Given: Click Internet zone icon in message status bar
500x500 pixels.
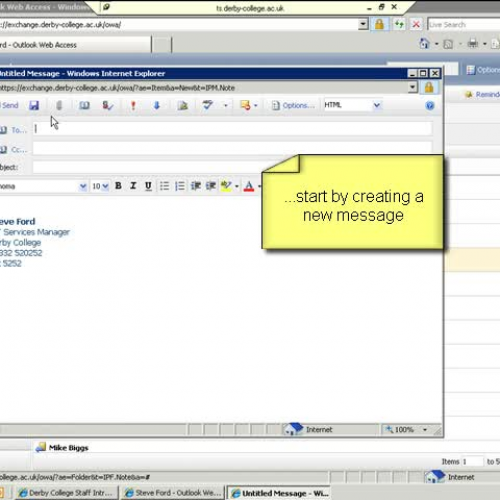Looking at the screenshot, I should (x=293, y=429).
